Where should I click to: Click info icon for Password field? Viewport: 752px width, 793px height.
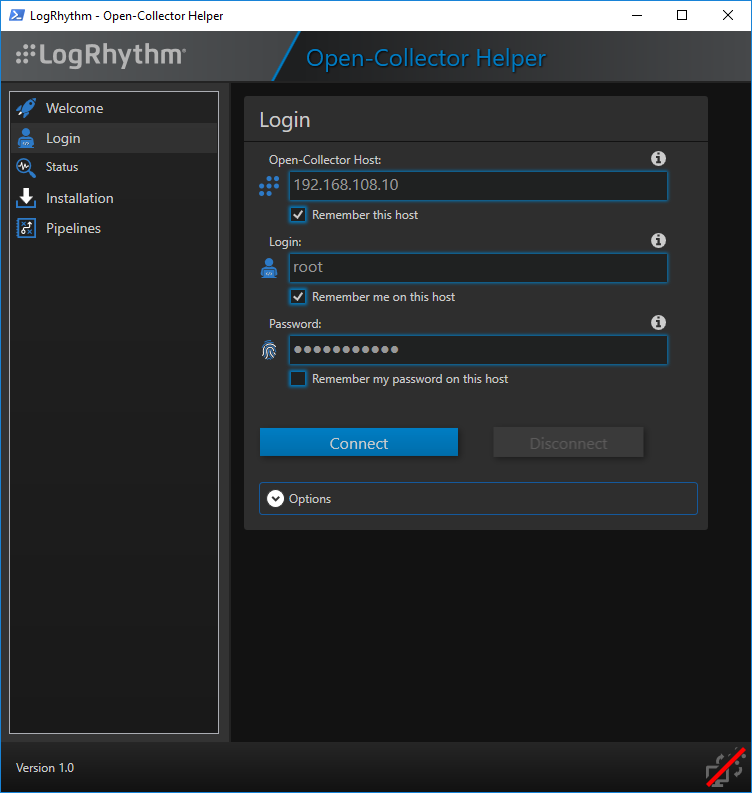[x=658, y=322]
